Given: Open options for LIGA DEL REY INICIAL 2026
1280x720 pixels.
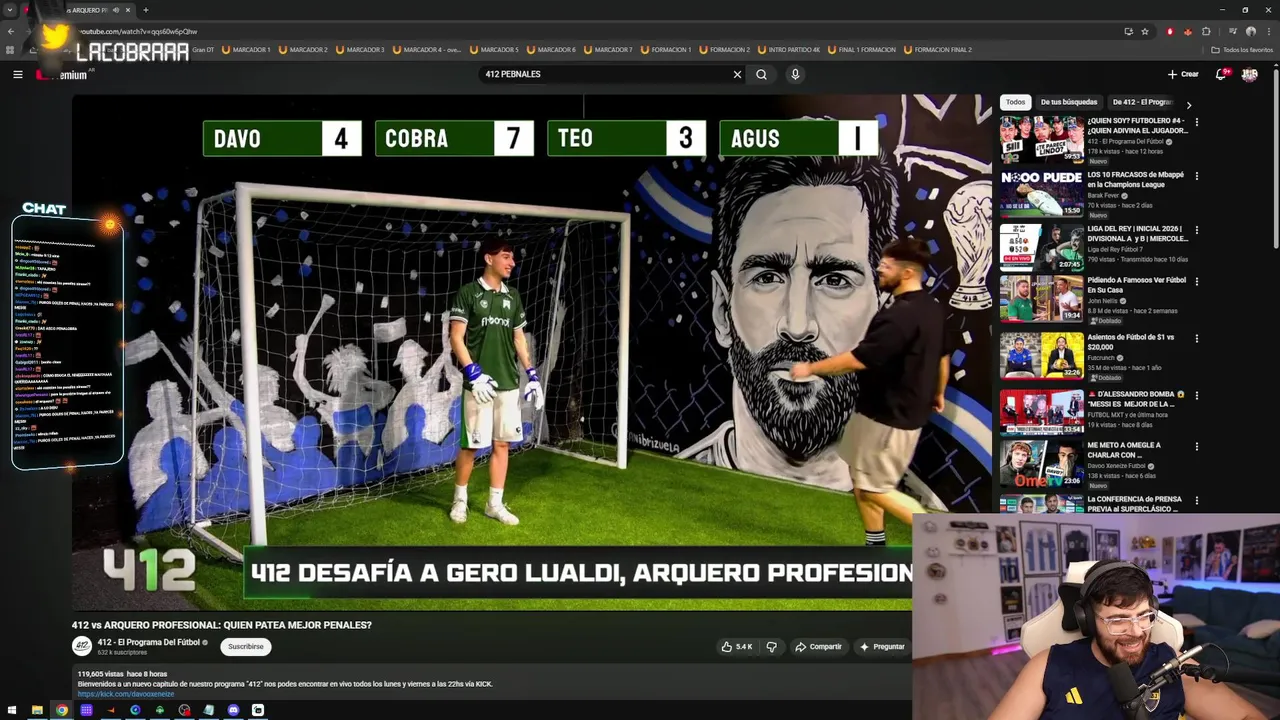Looking at the screenshot, I should pyautogui.click(x=1196, y=230).
